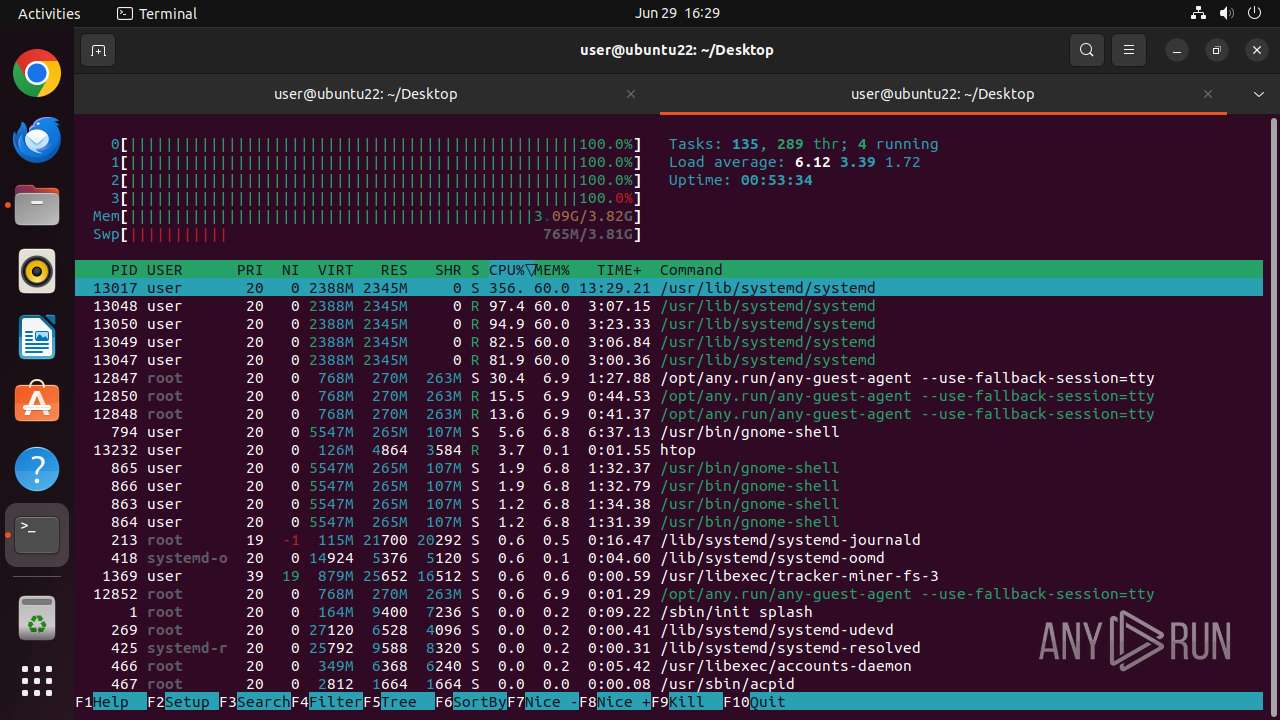Open the power menu icon
This screenshot has width=1280, height=720.
(1255, 14)
